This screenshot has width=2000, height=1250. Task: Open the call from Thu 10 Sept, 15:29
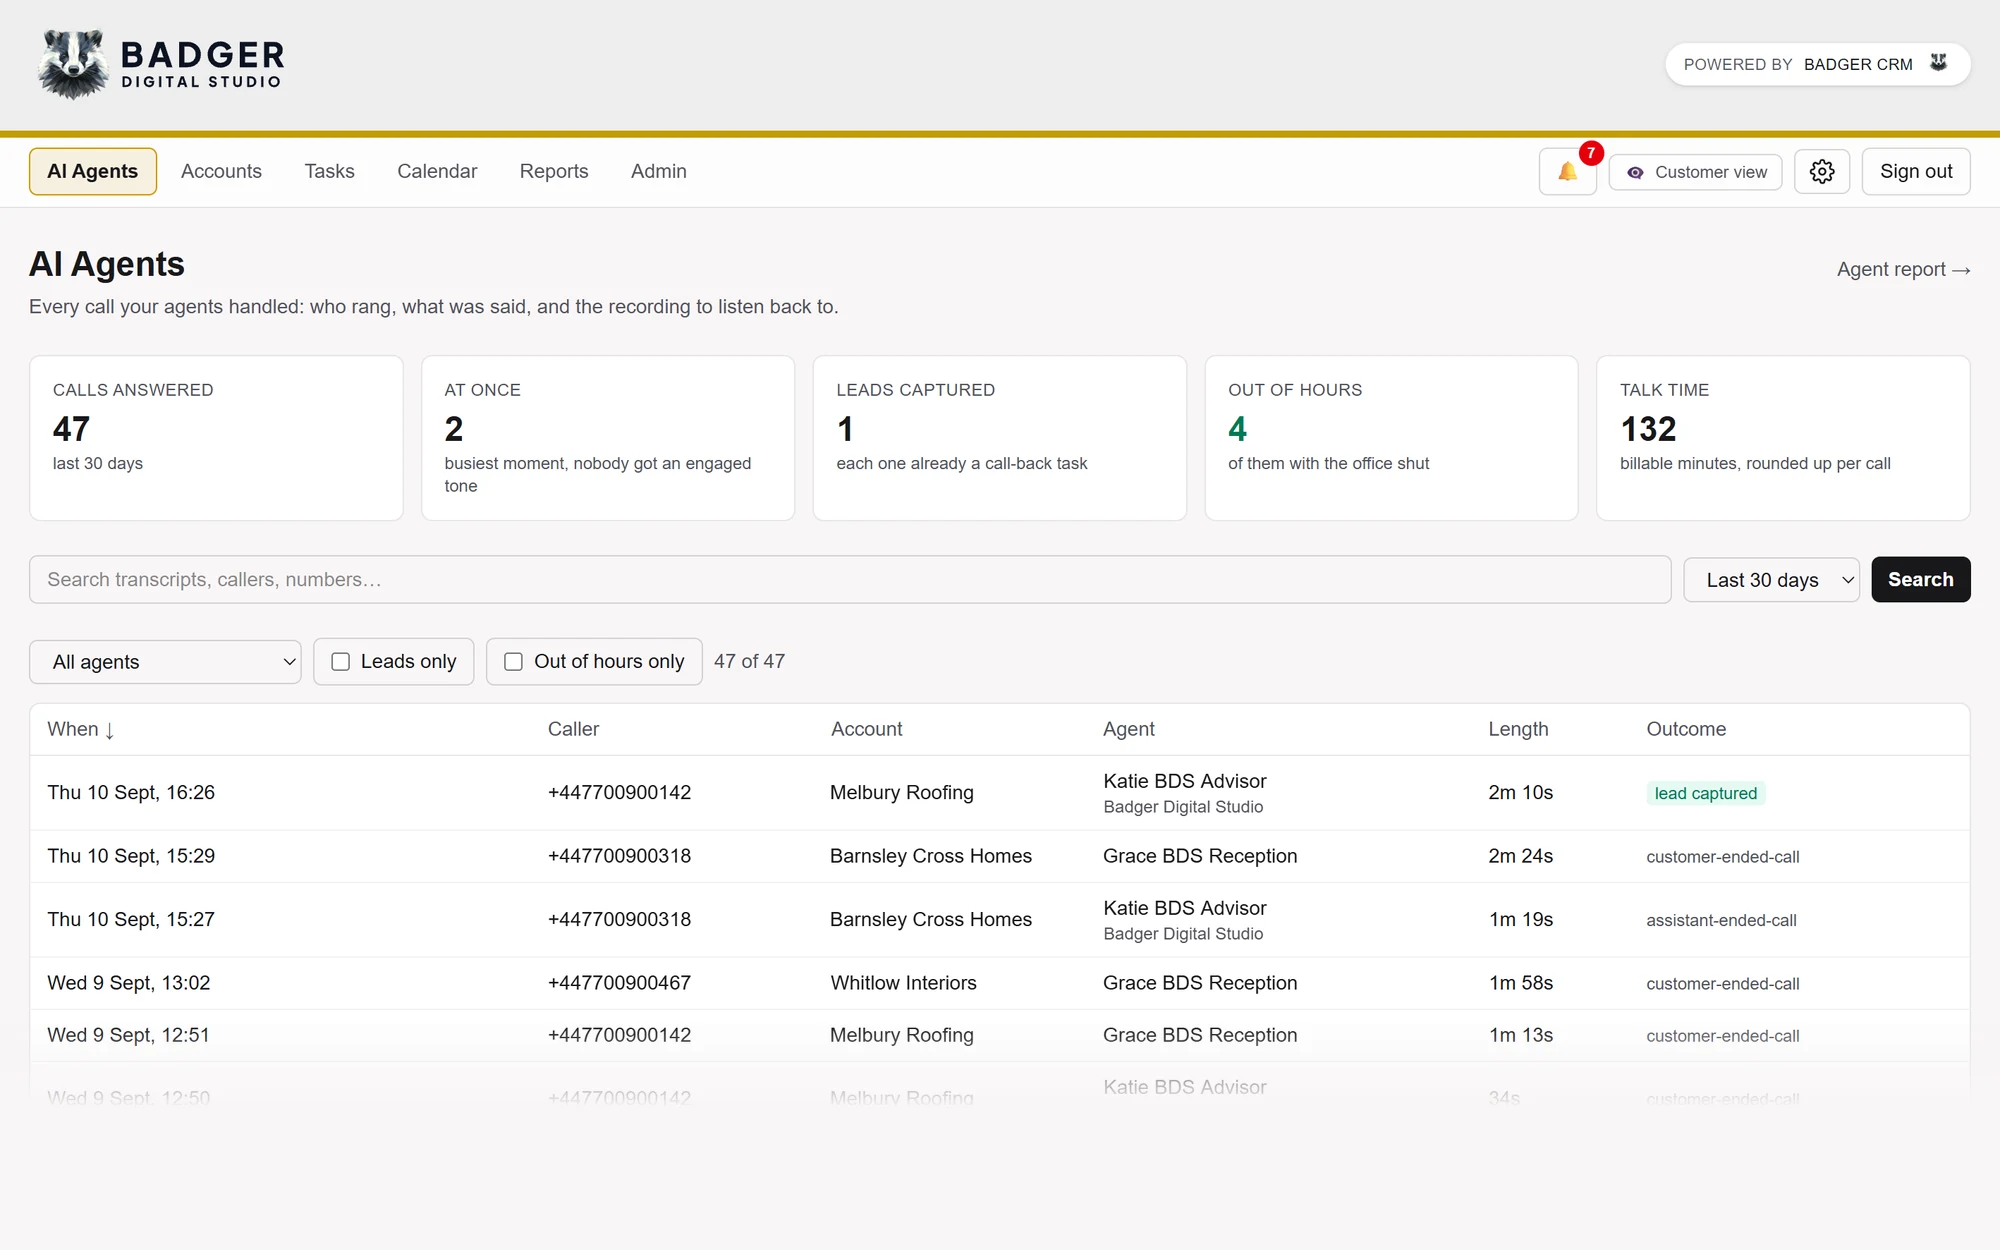[x=1000, y=856]
